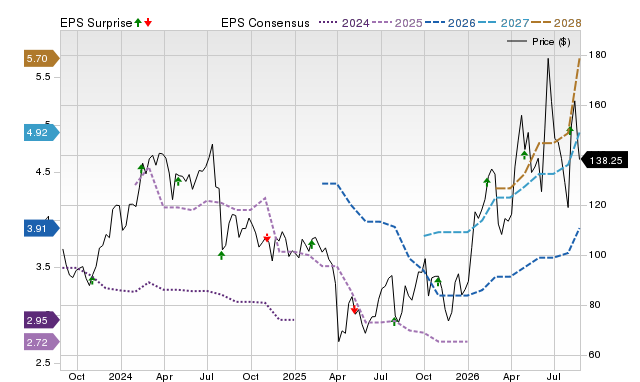Click the green surprise arrow near August 2024
640x382 pixels.
pos(221,255)
